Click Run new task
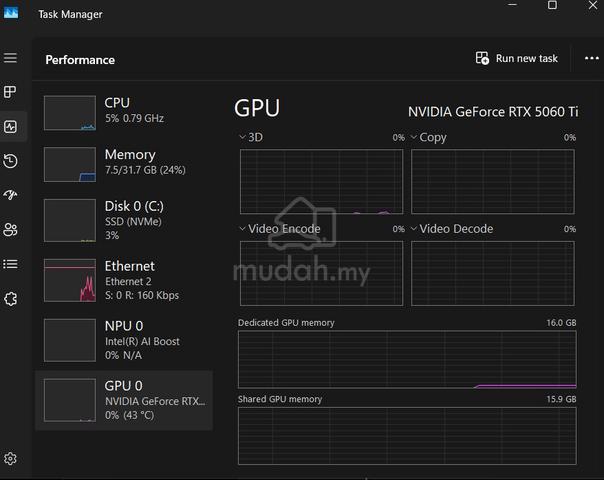 (516, 58)
